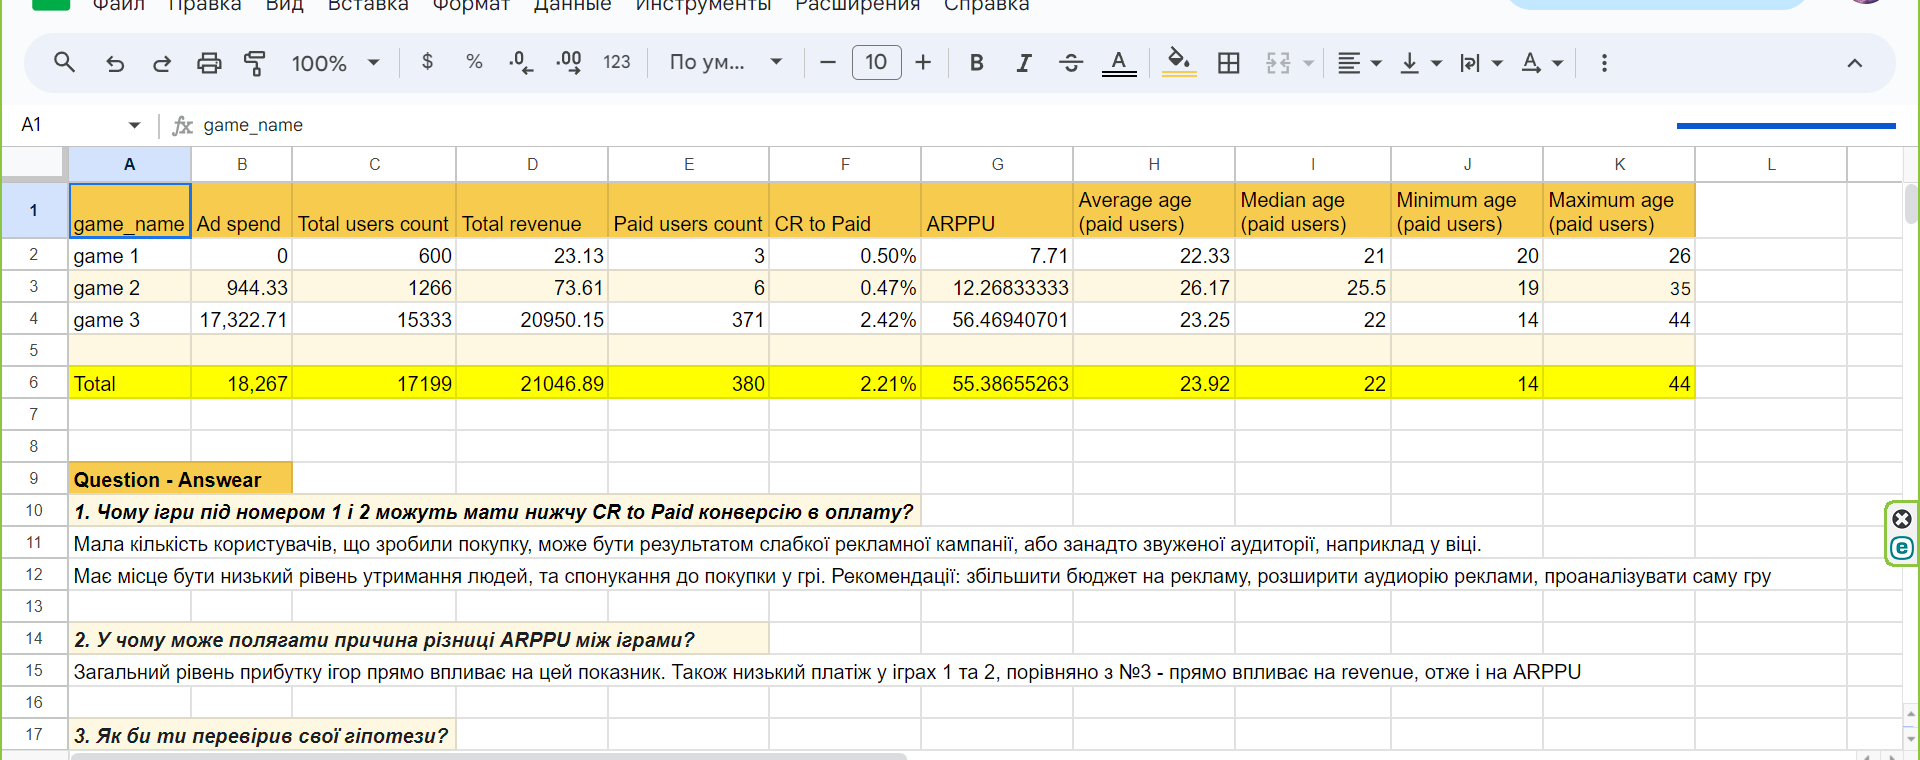Select row 6 header
This screenshot has height=760, width=1920.
coord(34,382)
